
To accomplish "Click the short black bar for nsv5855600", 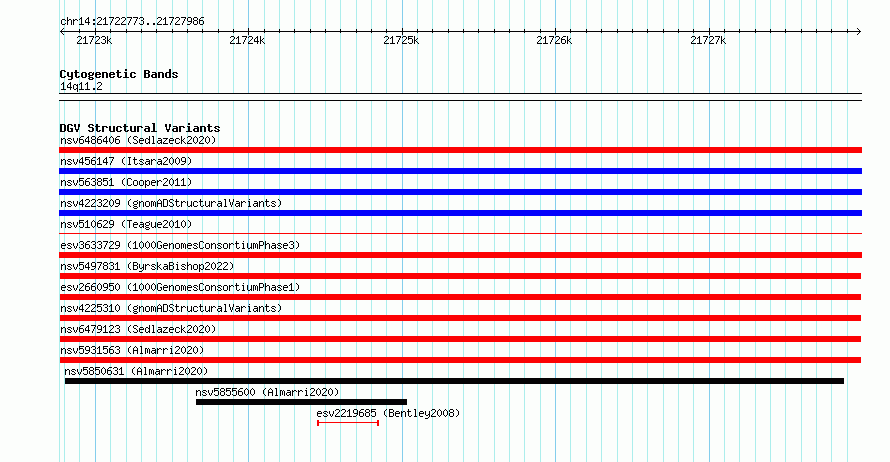I will tap(301, 402).
